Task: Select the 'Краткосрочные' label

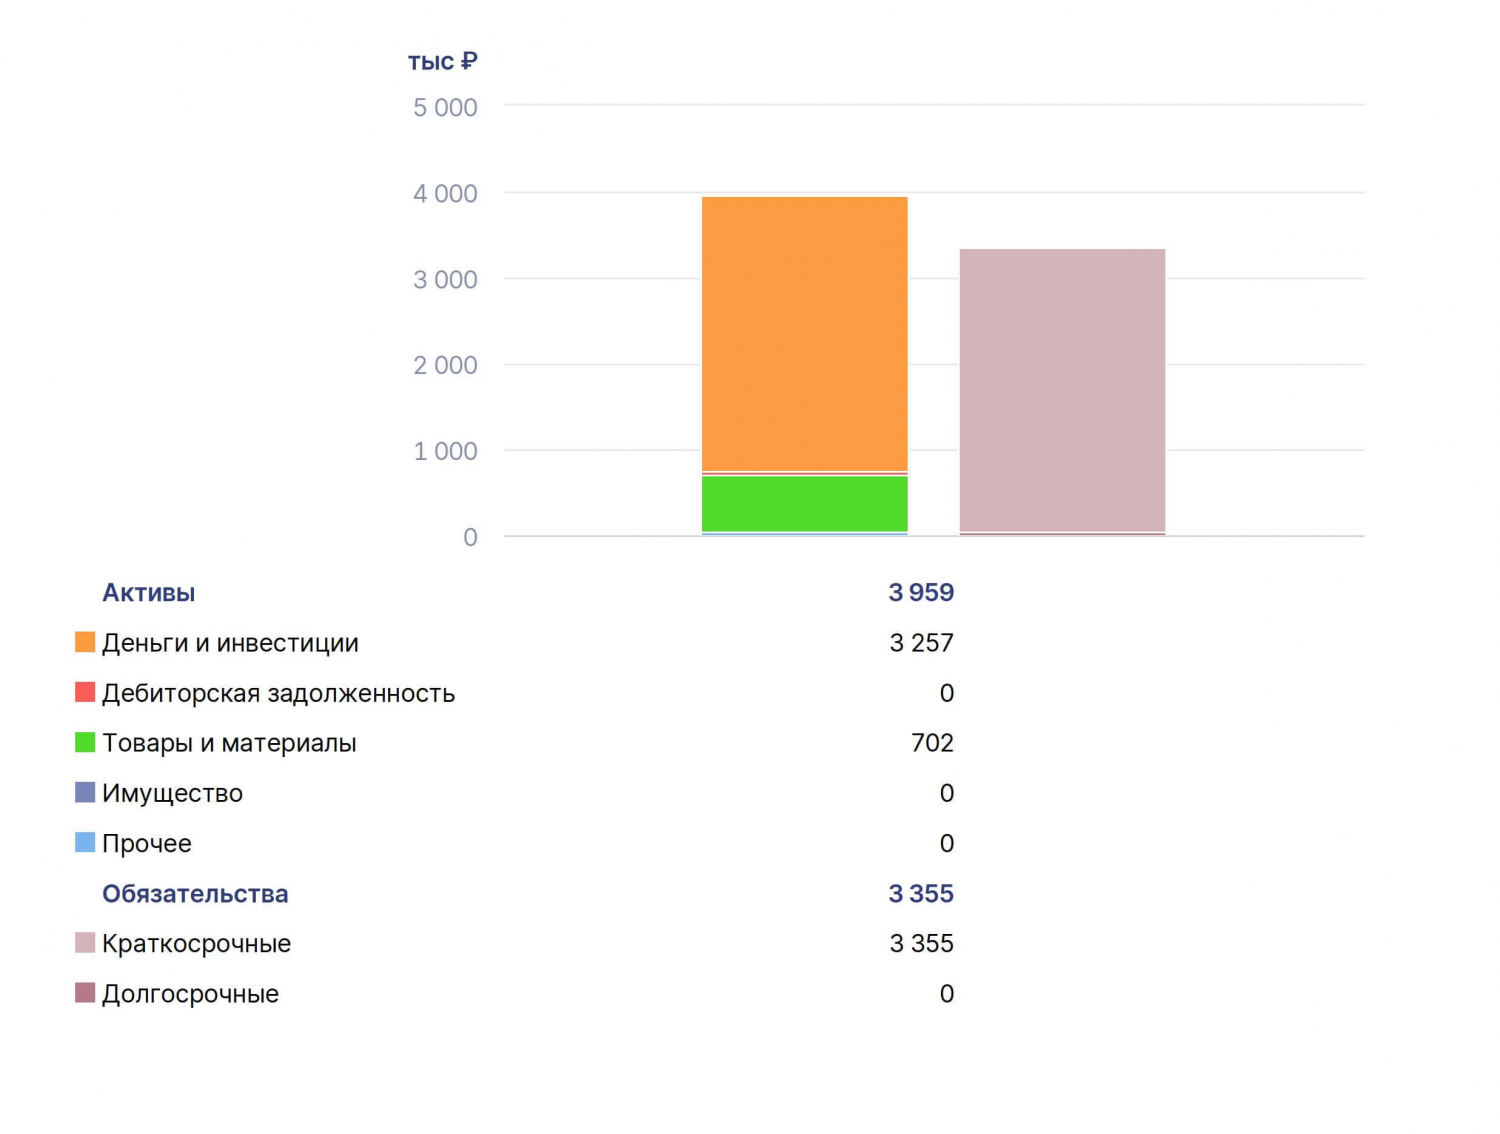Action: pos(196,944)
